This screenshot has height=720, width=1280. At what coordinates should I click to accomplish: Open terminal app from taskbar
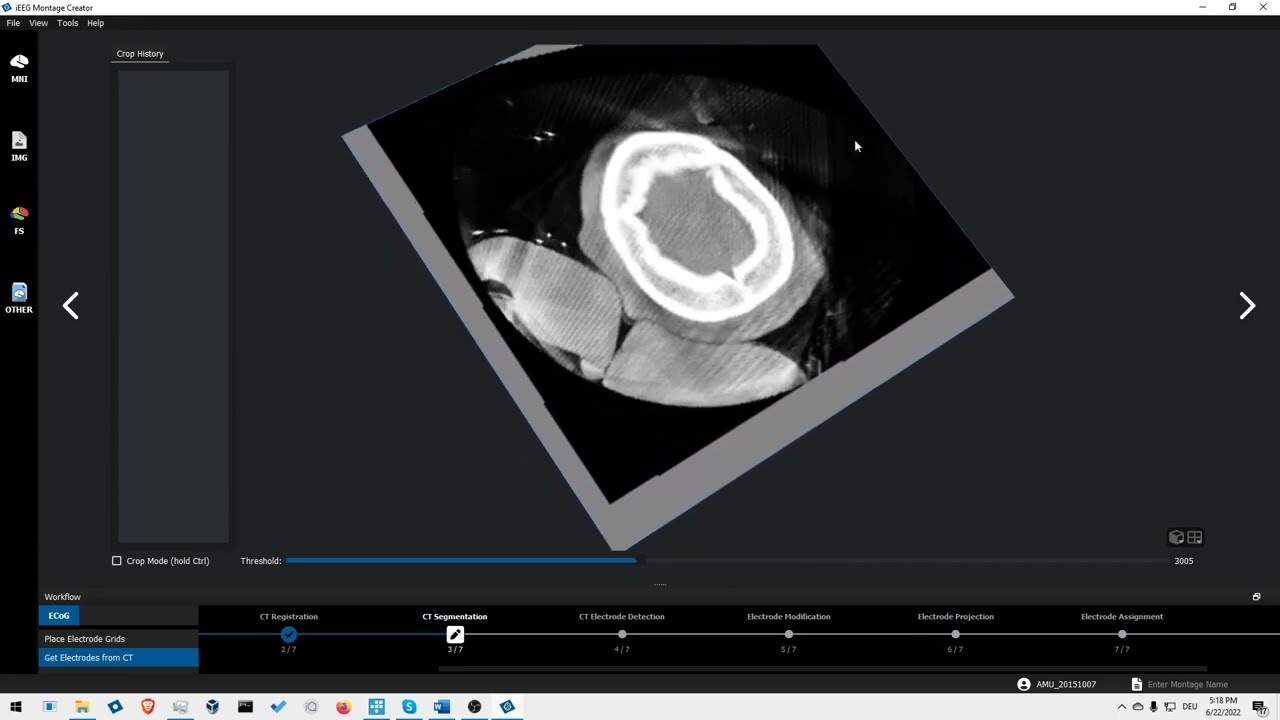tap(246, 707)
